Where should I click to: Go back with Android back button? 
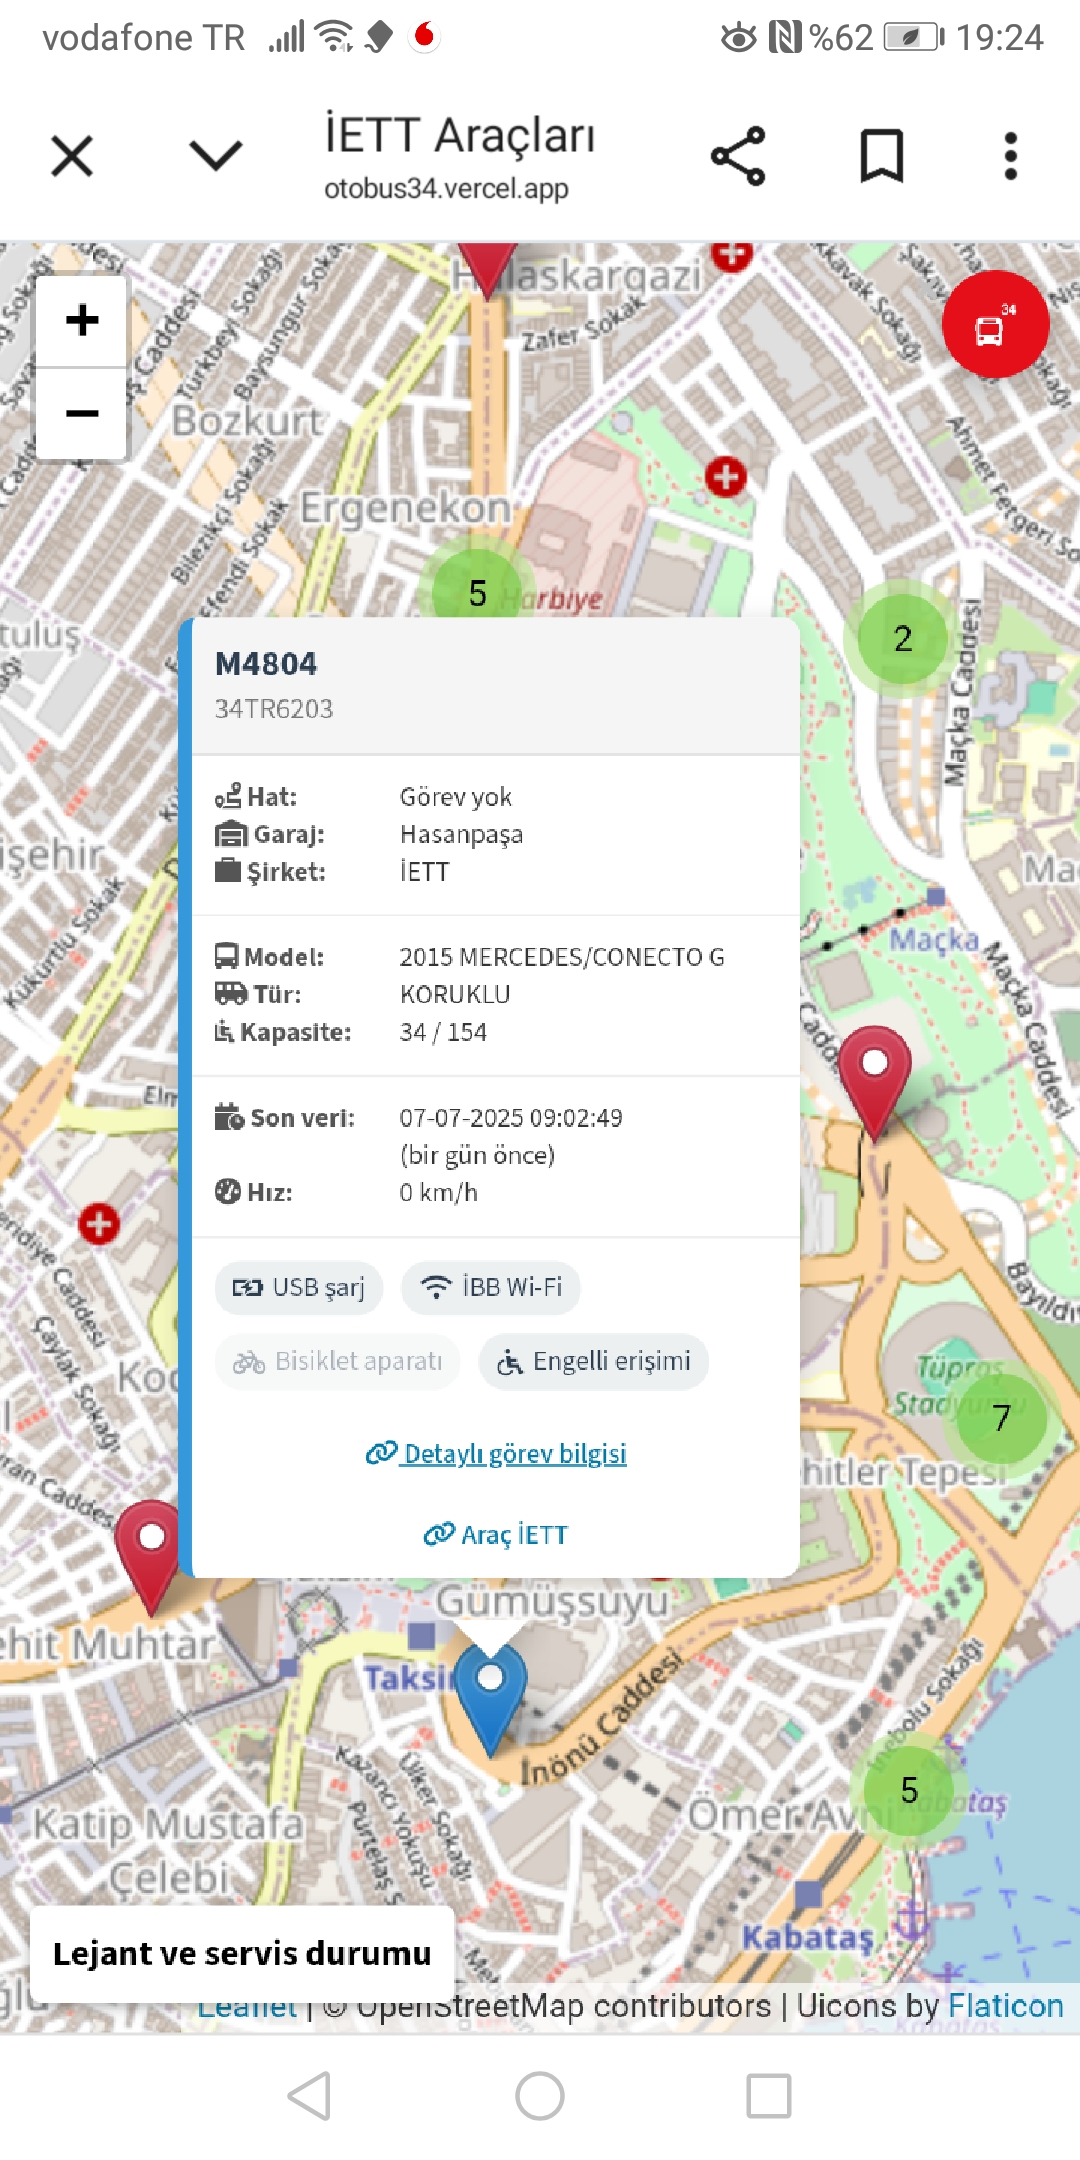point(310,2095)
